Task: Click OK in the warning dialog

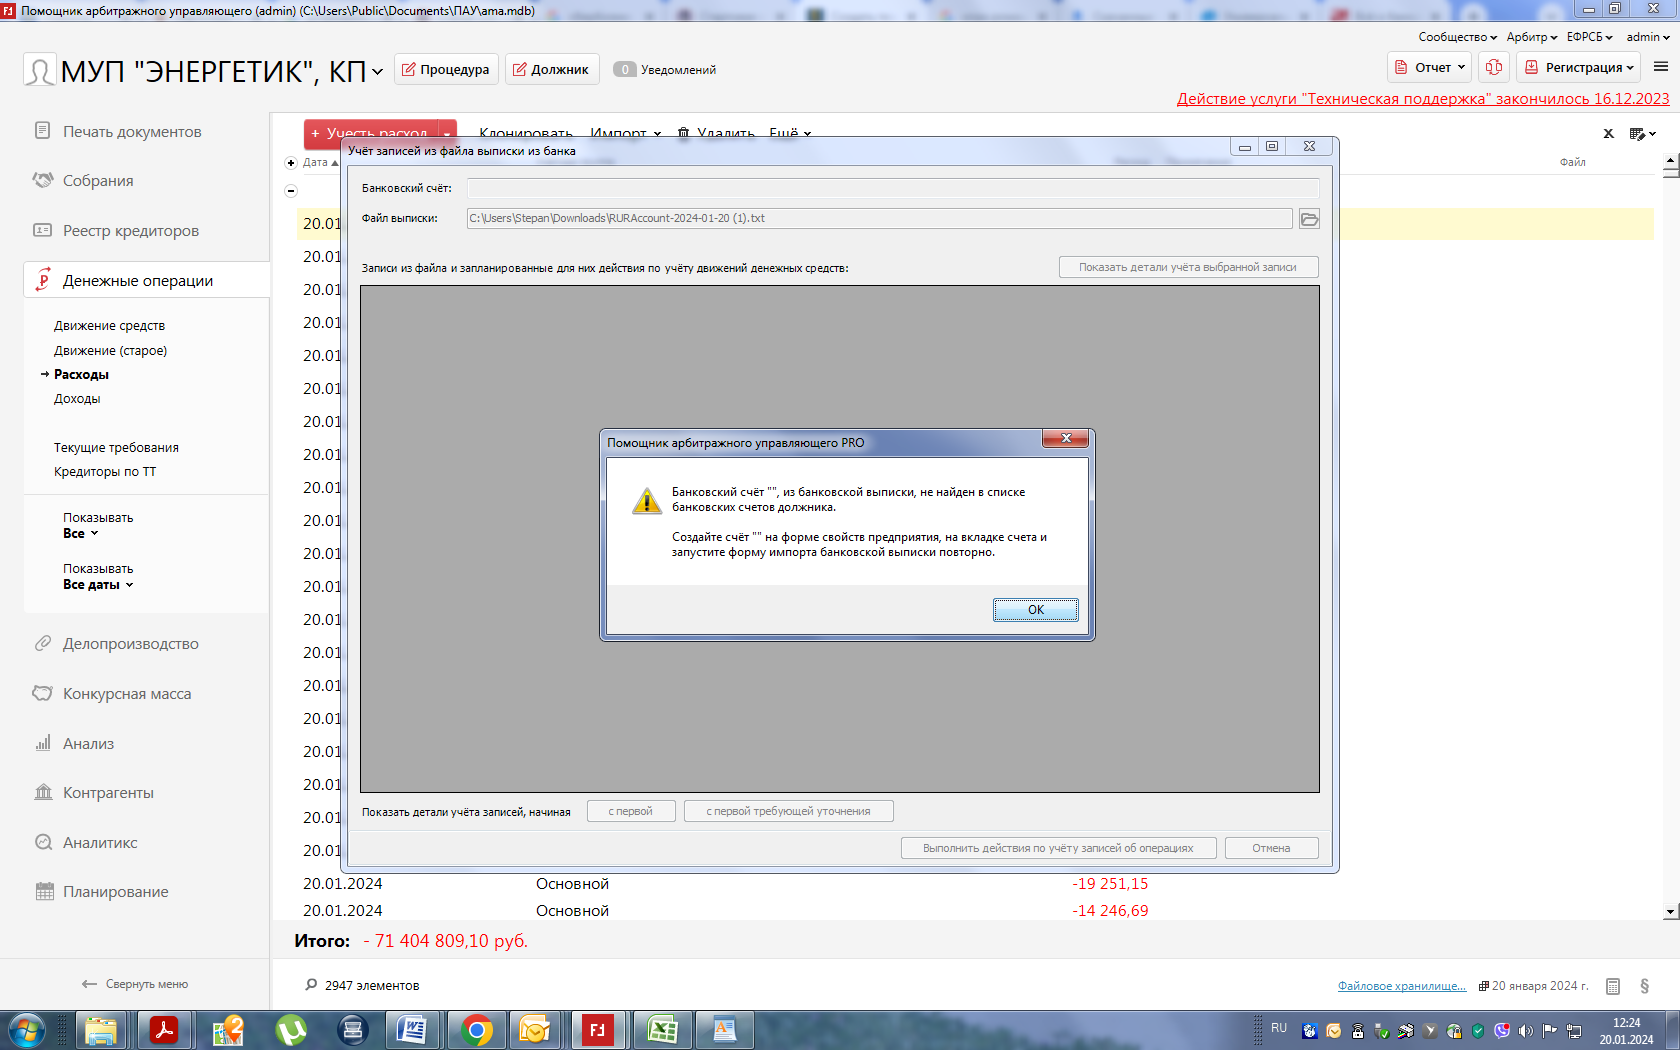Action: coord(1035,610)
